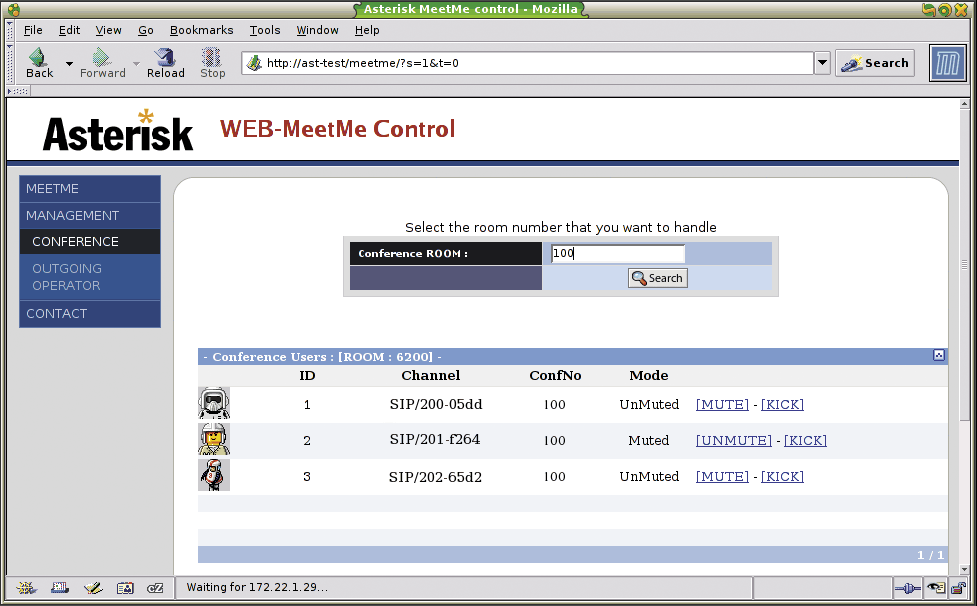Select CONFERENCE in the sidebar
This screenshot has height=606, width=977.
90,242
